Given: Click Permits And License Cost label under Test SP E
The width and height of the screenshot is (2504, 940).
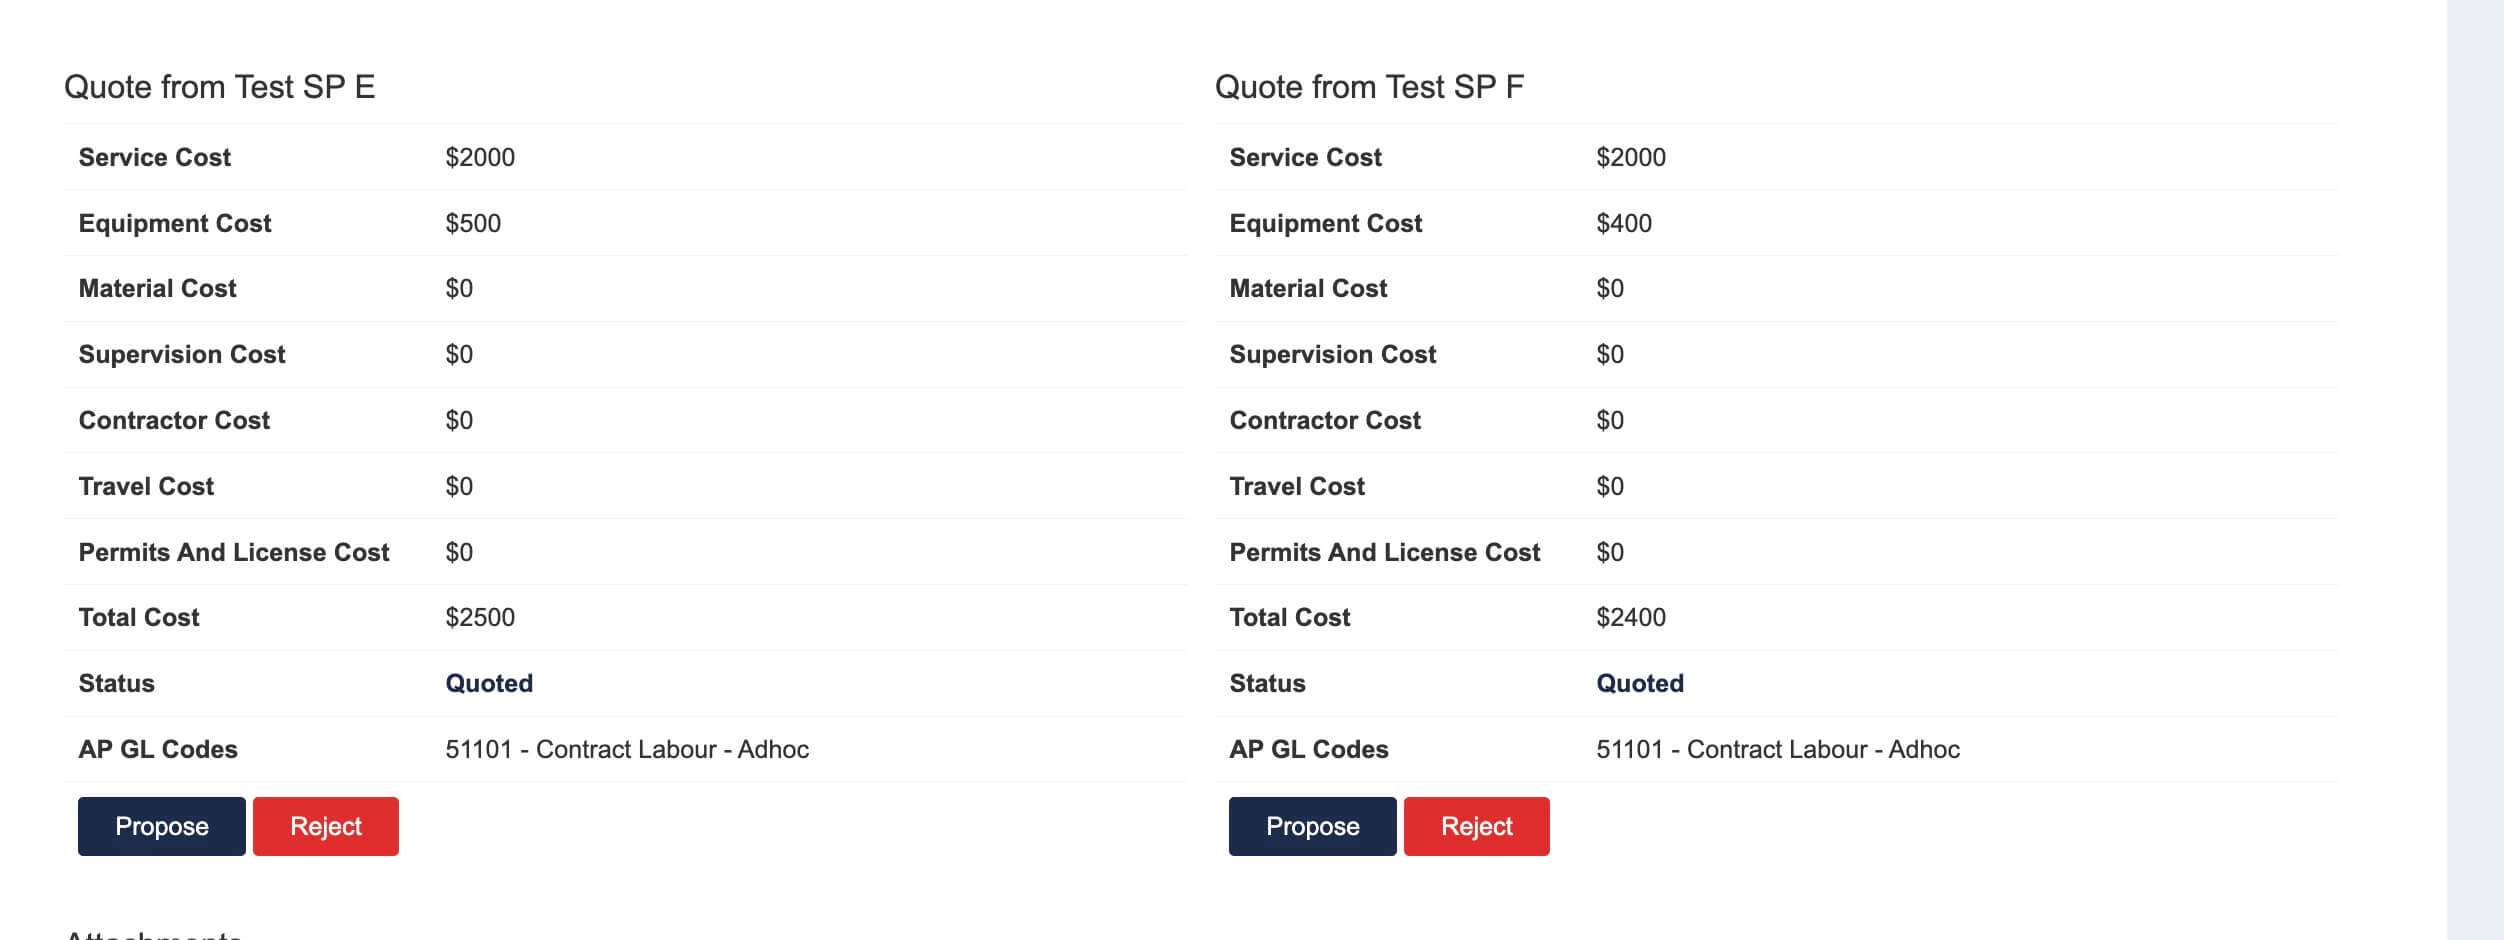Looking at the screenshot, I should 234,552.
